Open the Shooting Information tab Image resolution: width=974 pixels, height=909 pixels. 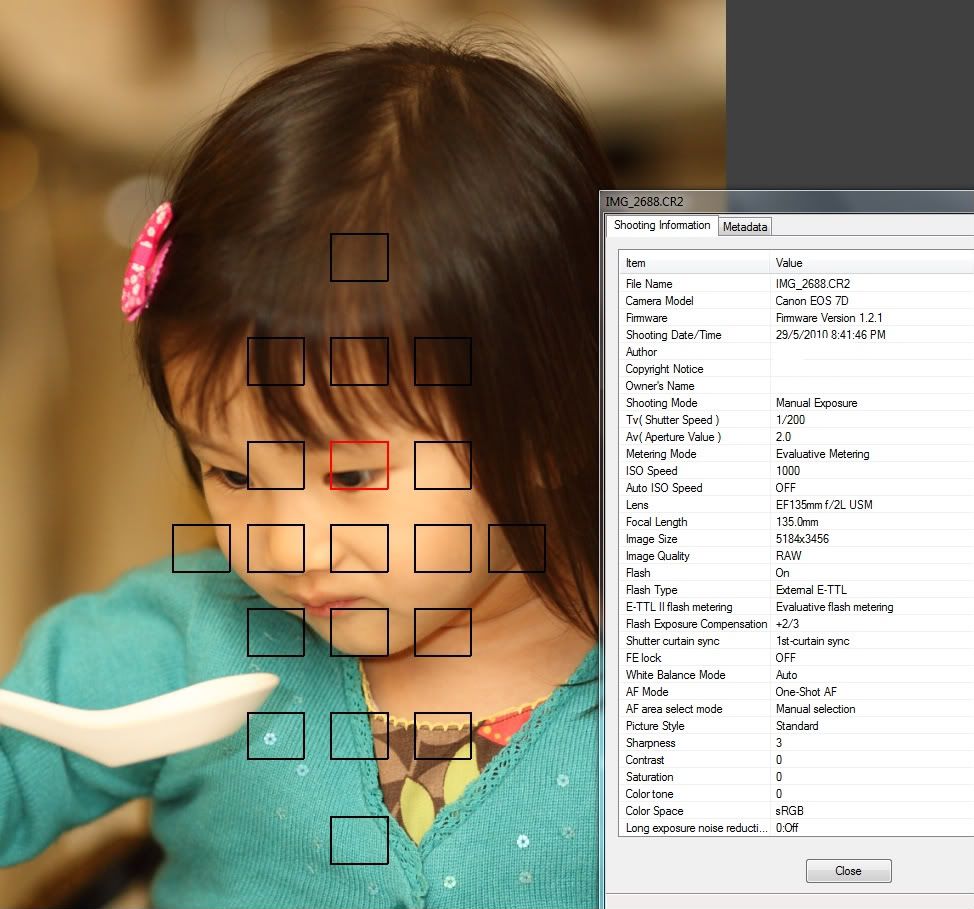tap(662, 226)
